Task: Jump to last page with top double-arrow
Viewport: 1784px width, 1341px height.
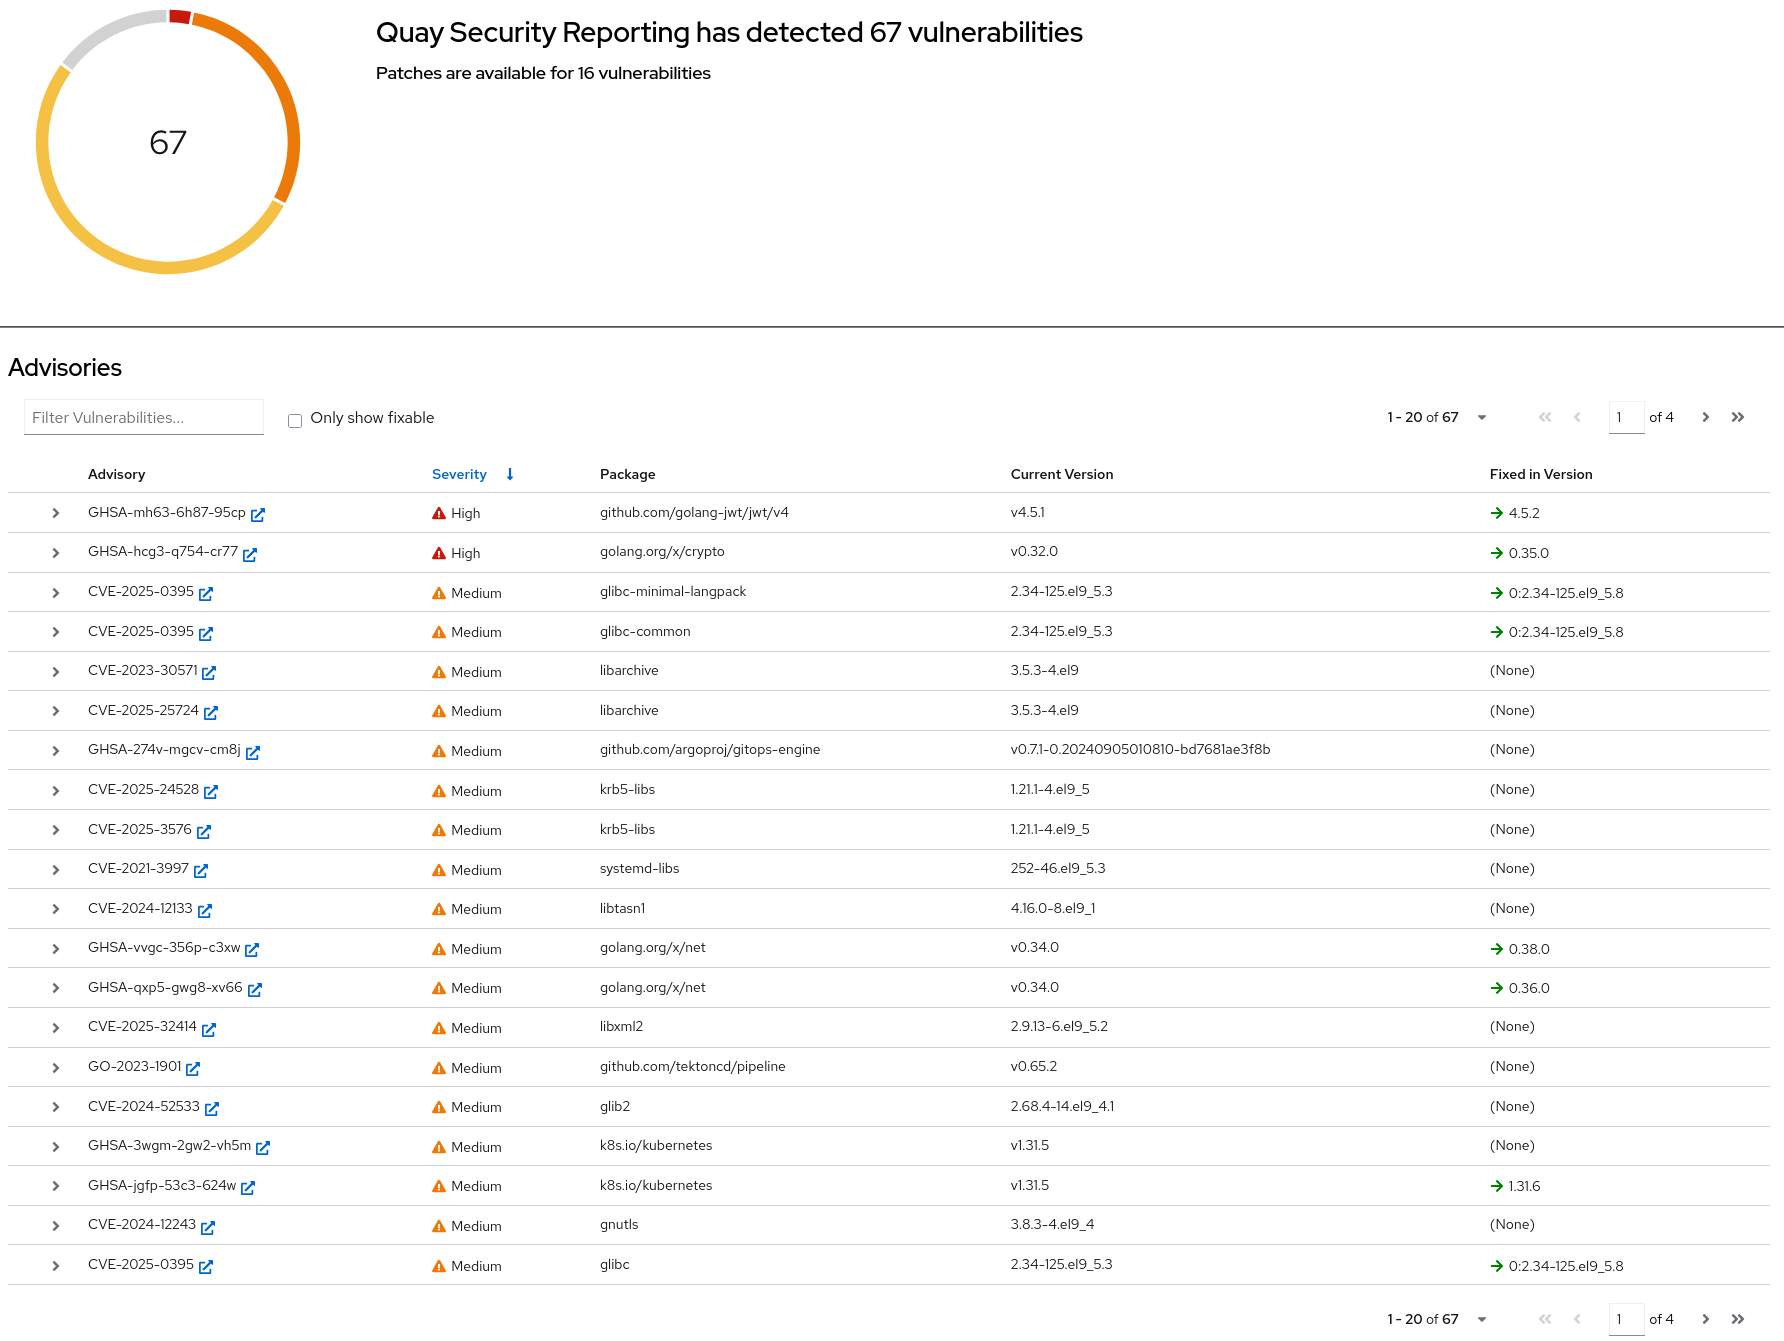Action: (x=1738, y=417)
